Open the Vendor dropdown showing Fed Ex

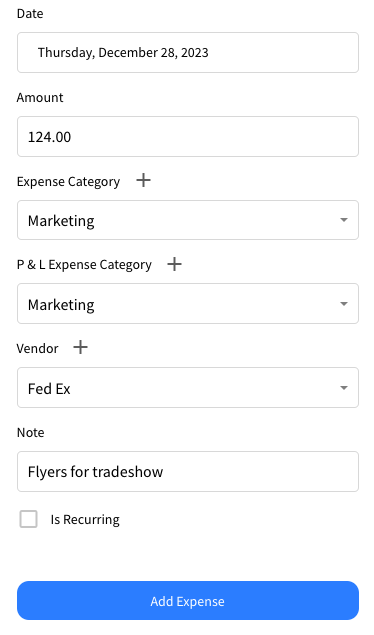pyautogui.click(x=188, y=388)
